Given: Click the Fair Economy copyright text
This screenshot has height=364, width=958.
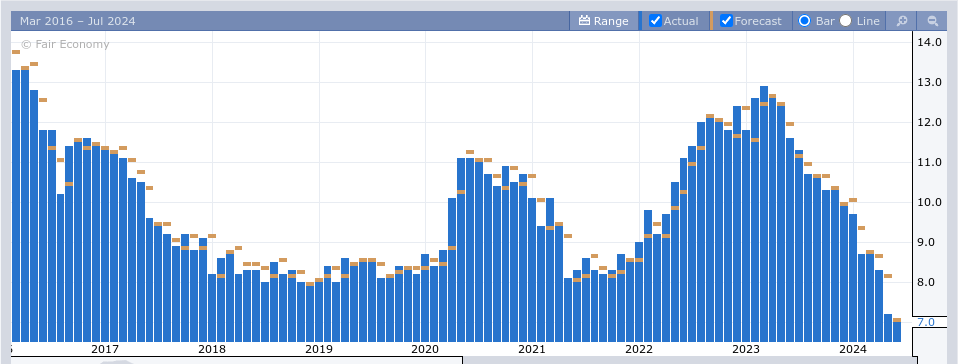Looking at the screenshot, I should point(65,45).
